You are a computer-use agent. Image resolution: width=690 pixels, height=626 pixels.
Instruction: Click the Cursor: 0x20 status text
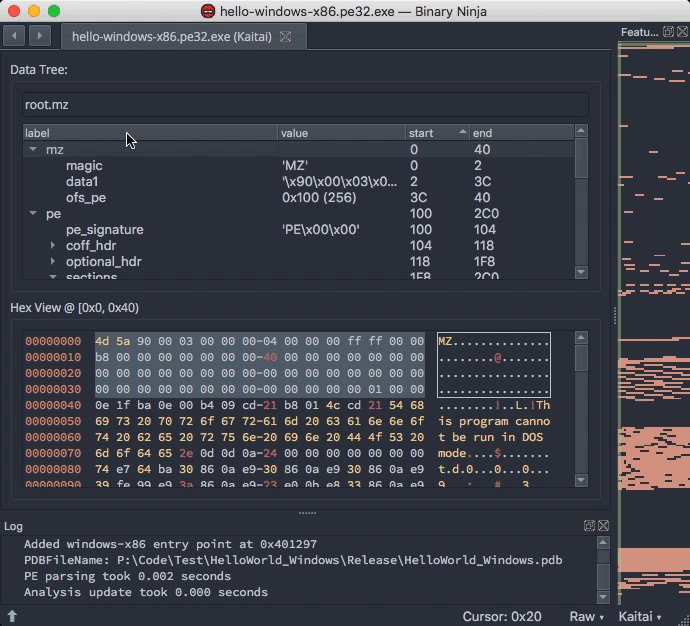point(502,616)
